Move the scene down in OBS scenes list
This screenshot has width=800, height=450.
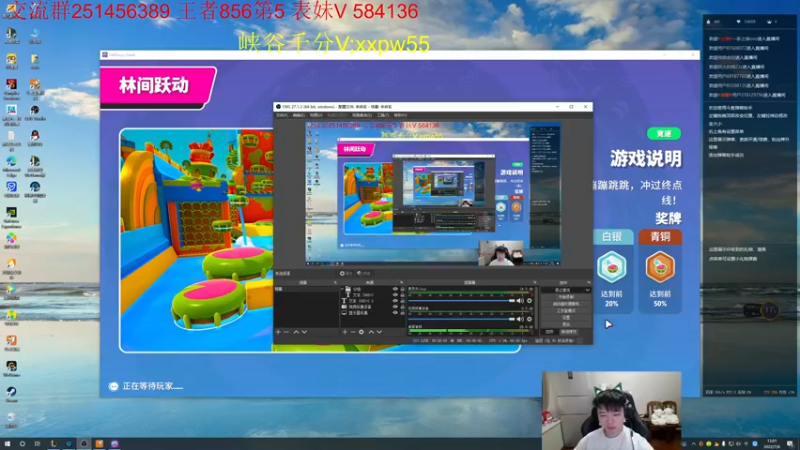click(x=304, y=332)
